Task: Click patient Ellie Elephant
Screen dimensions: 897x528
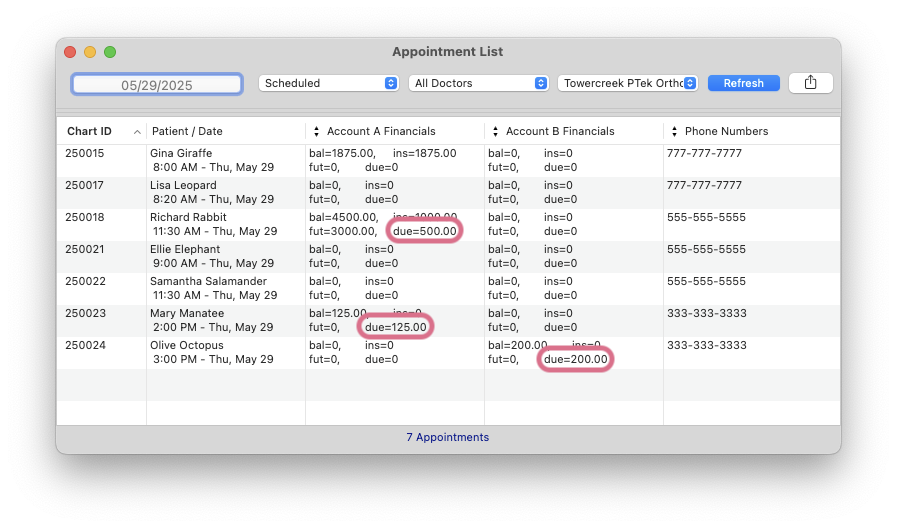Action: [185, 249]
